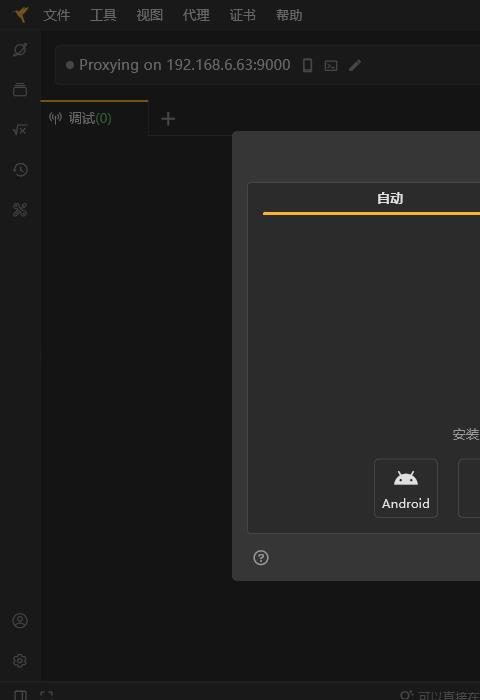
Task: Open the 工具 menu
Action: 103,15
